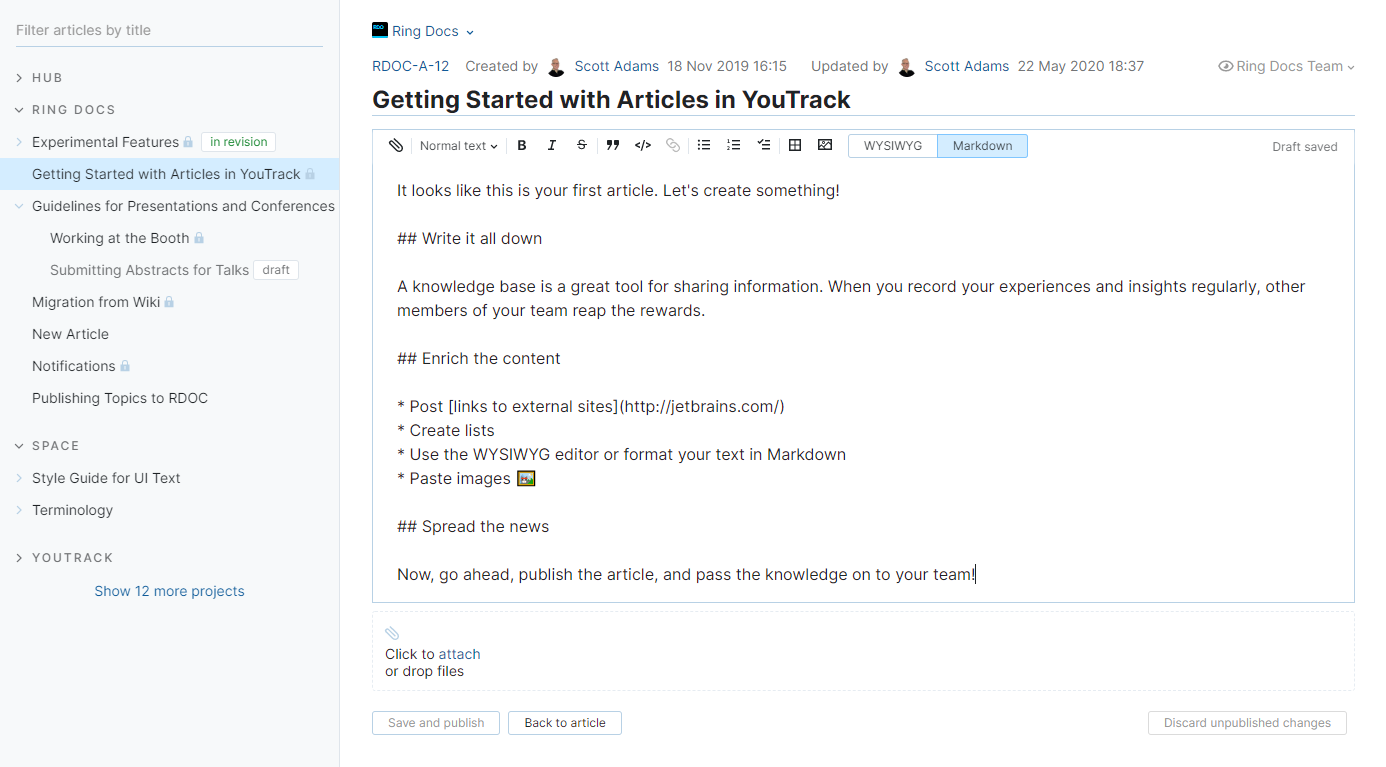Open updater Scott Adams profile link

[x=966, y=66]
